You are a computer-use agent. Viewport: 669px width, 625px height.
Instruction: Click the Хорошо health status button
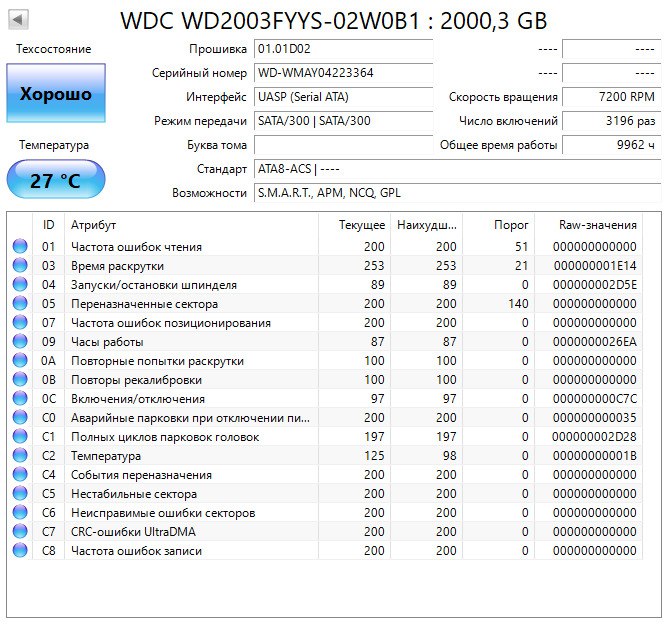[x=56, y=93]
